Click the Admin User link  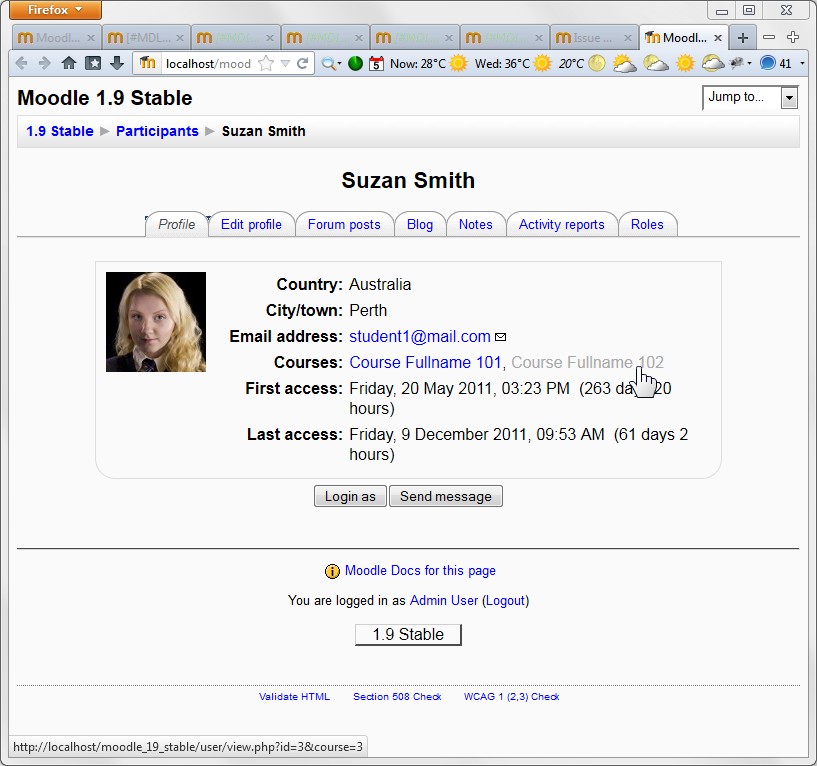click(x=444, y=601)
